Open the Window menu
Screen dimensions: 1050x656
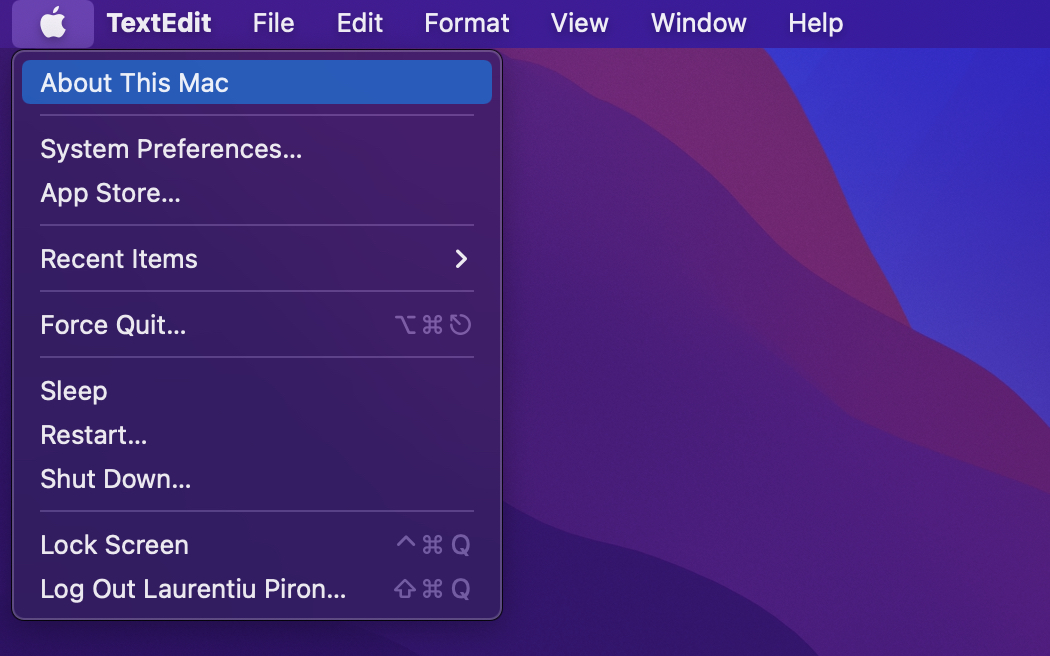pyautogui.click(x=698, y=23)
